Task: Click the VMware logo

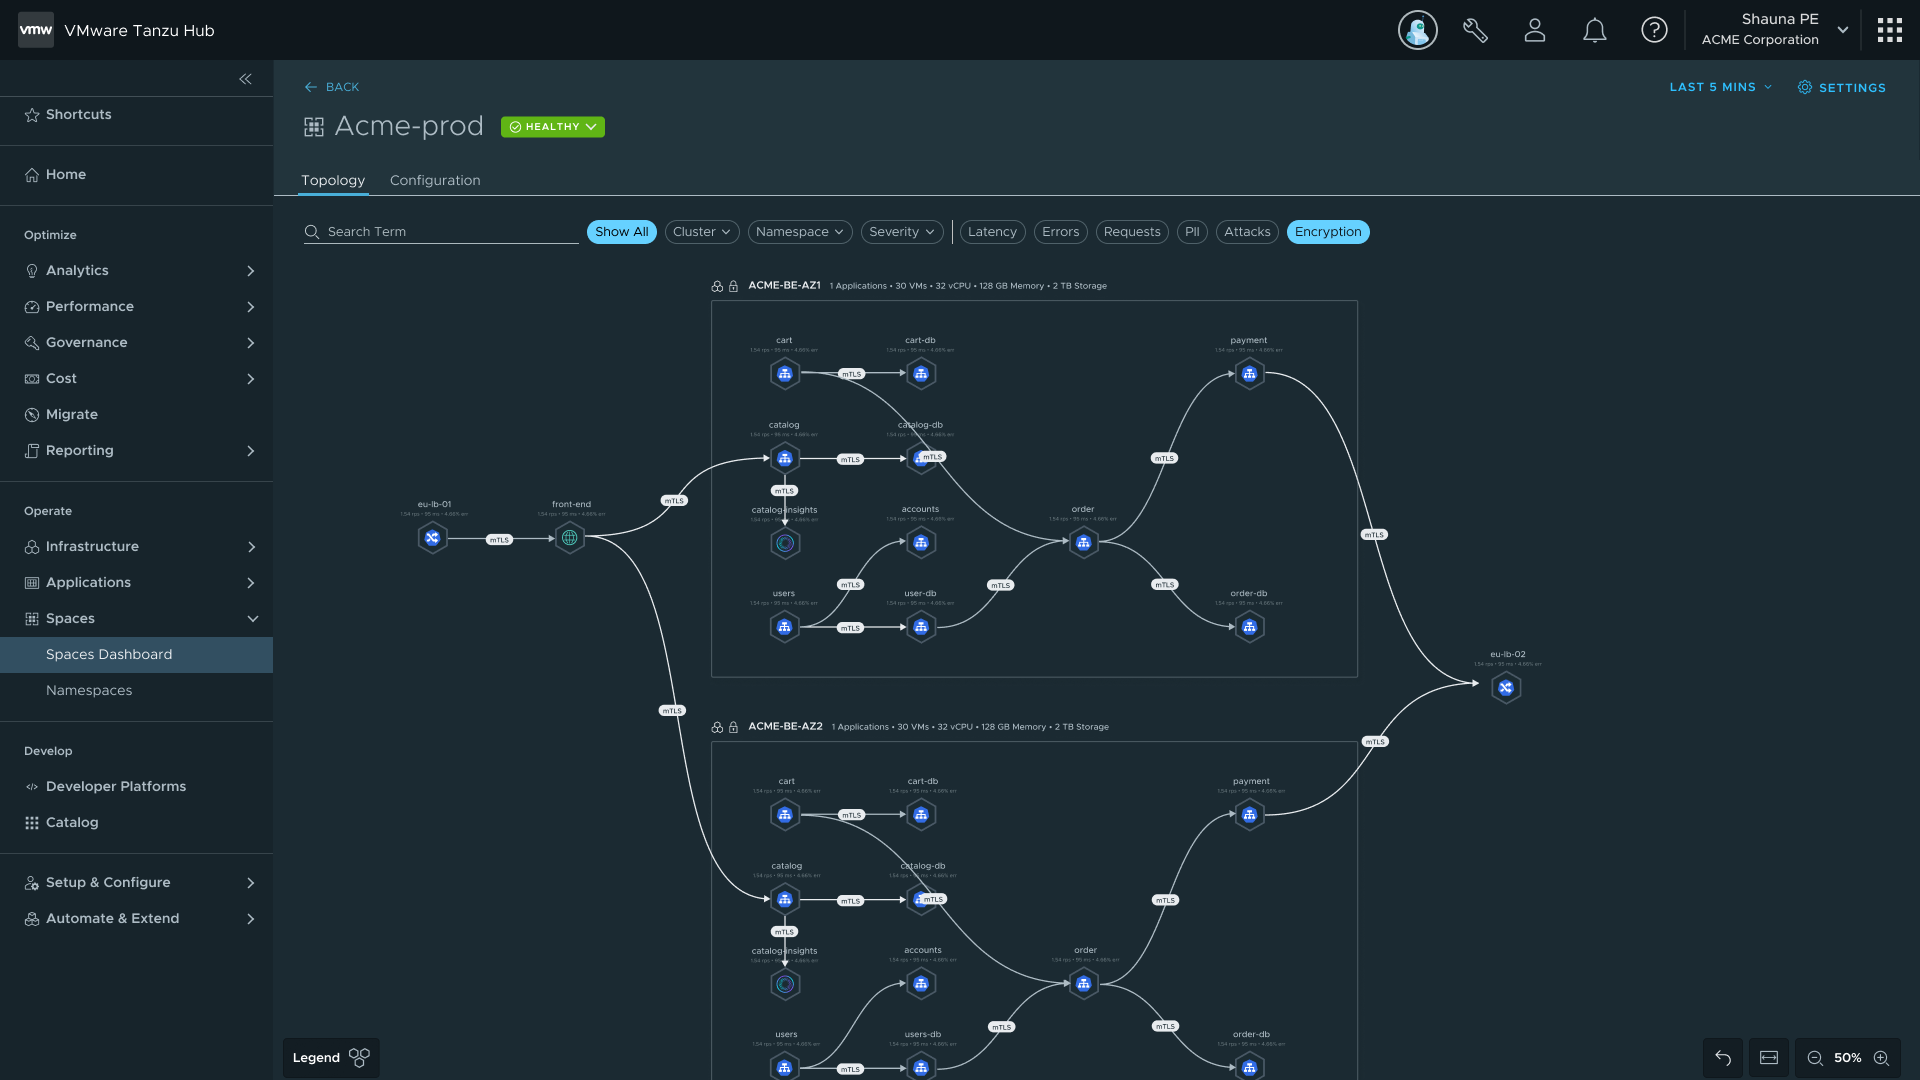Action: pyautogui.click(x=36, y=30)
